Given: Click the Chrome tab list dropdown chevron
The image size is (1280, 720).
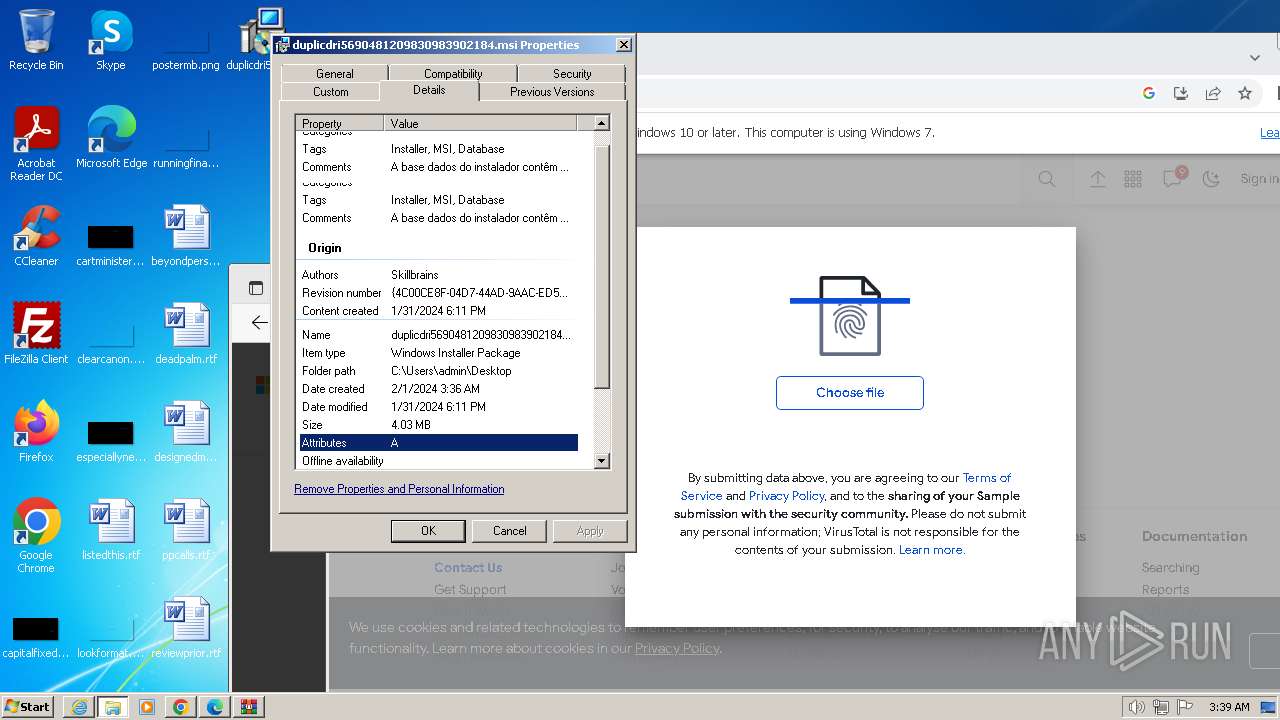Looking at the screenshot, I should pyautogui.click(x=1255, y=58).
